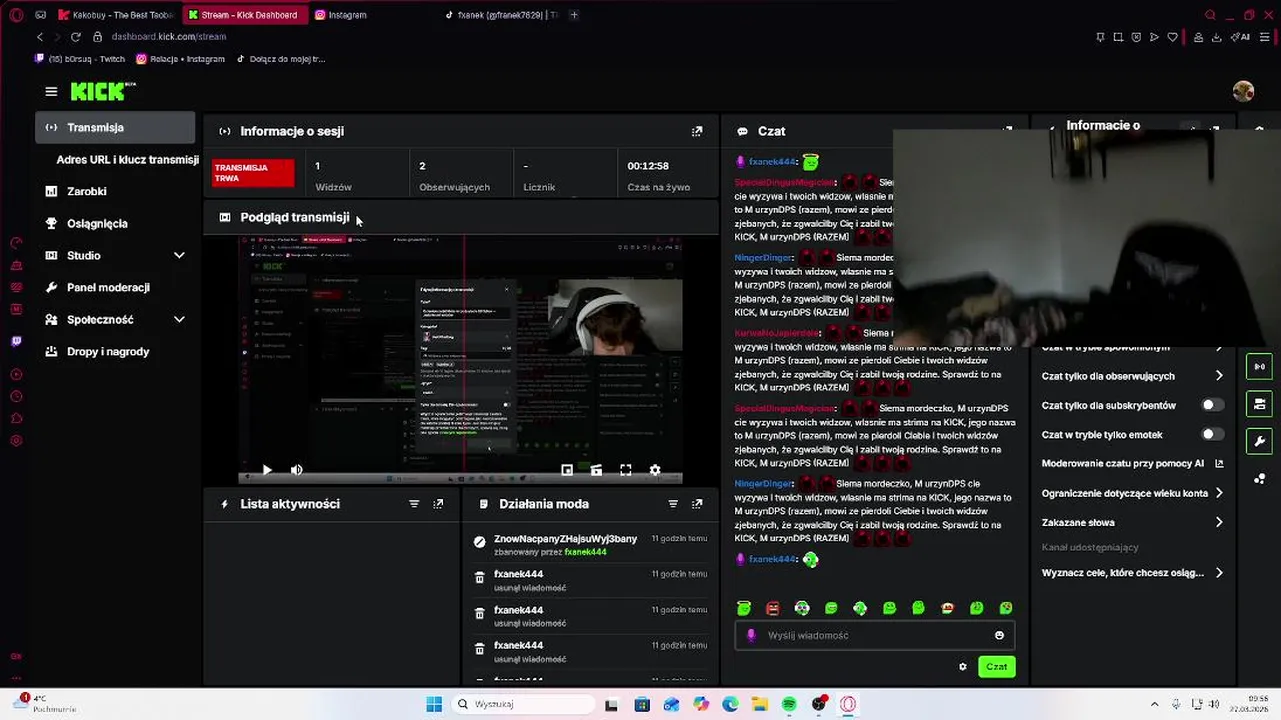
Task: Pop out the Działania moda panel
Action: [697, 504]
